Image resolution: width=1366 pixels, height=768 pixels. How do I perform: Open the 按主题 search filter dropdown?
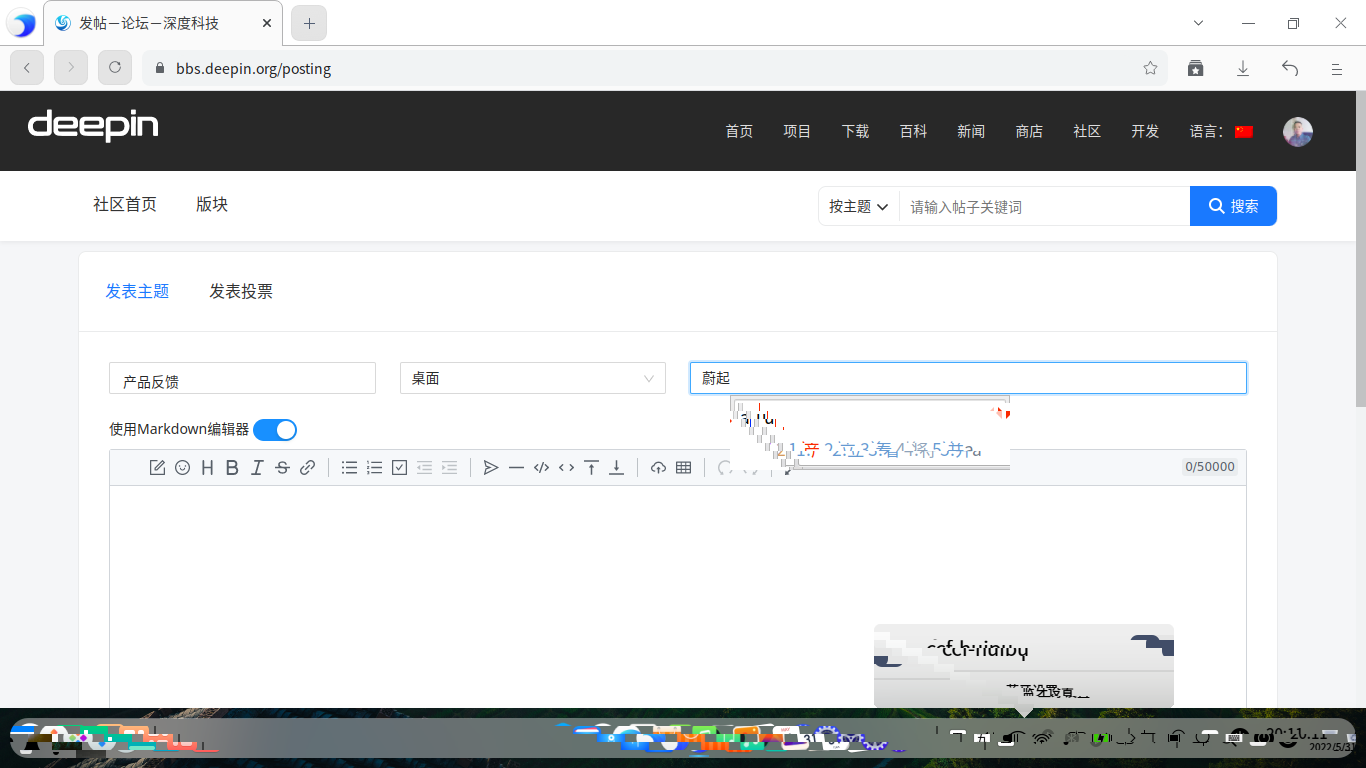coord(858,206)
